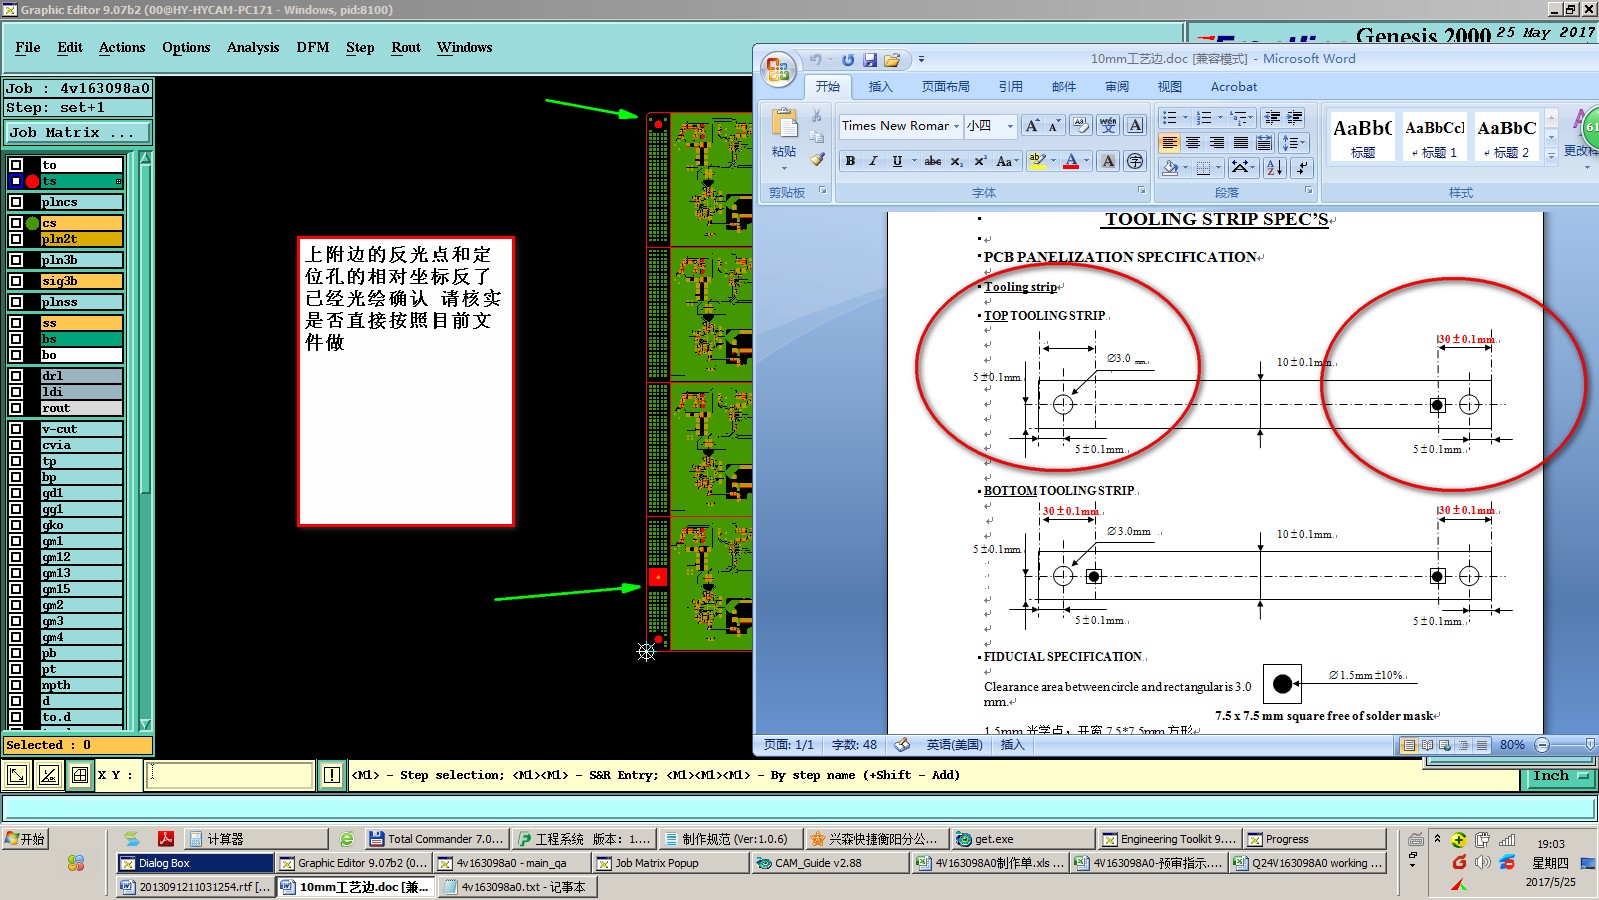Screen dimensions: 1599x900
Task: Toggle show paragraph marks icon
Action: 1301,167
